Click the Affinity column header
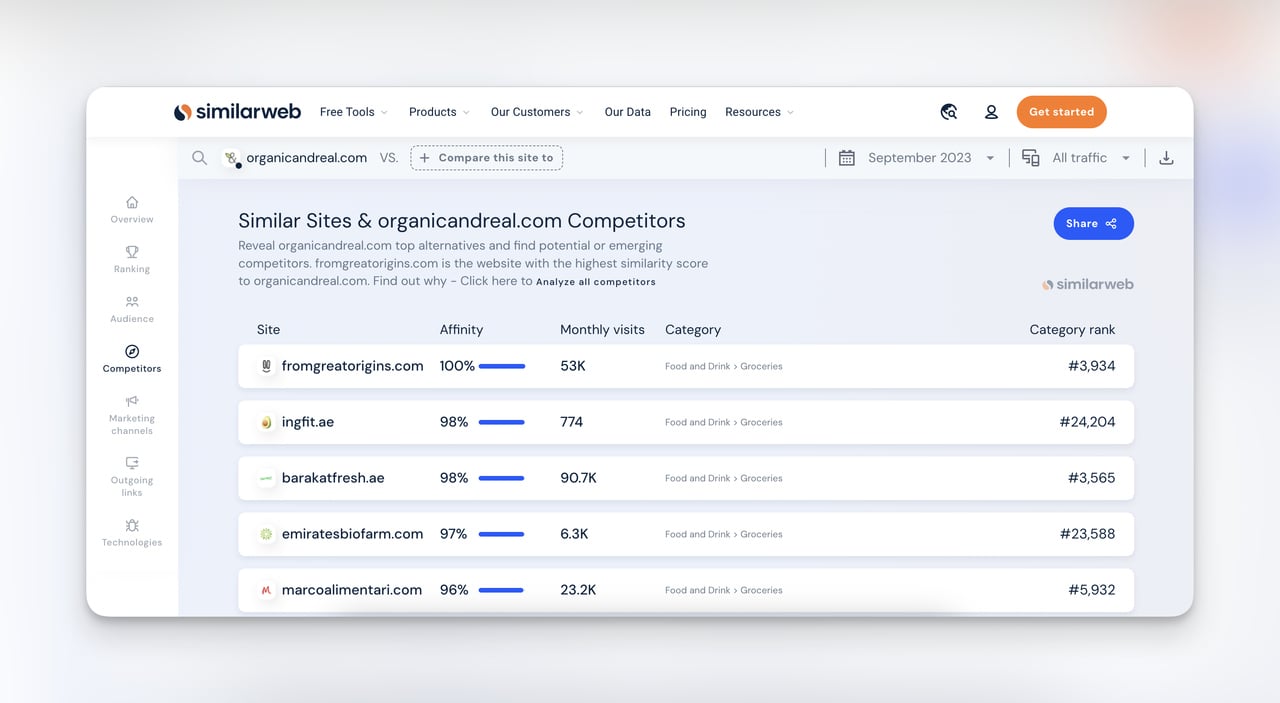1280x703 pixels. [x=461, y=330]
